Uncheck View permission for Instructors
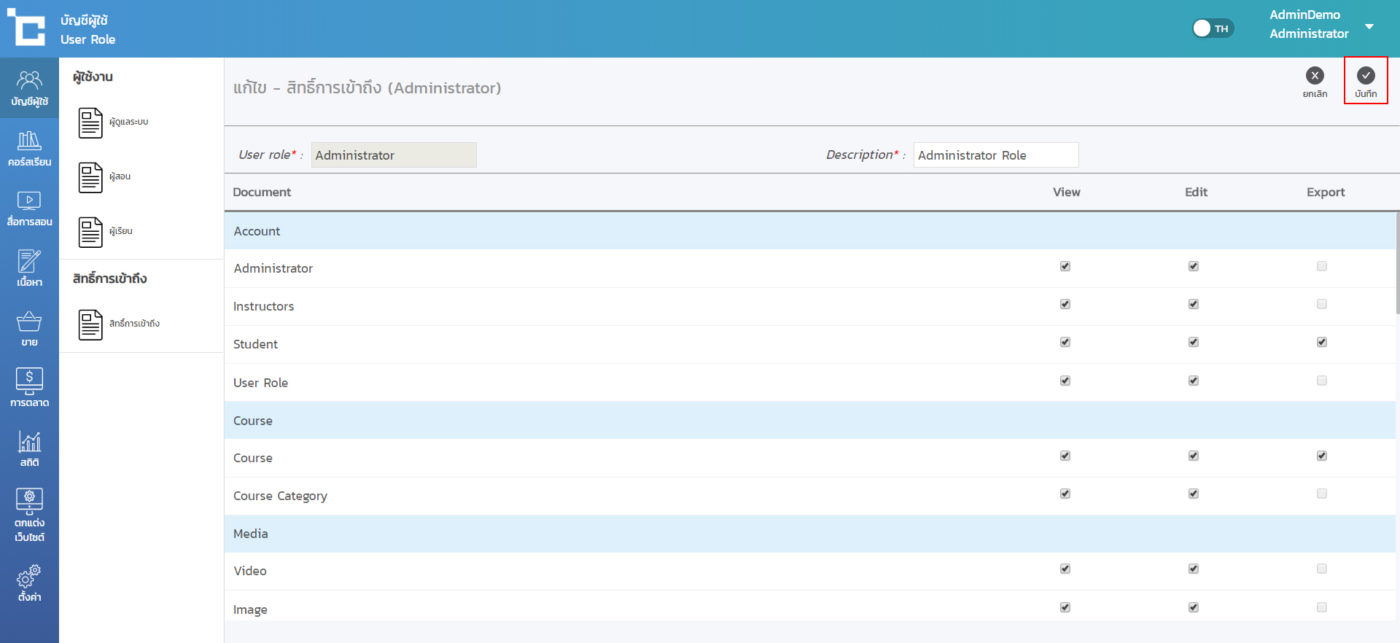 1065,304
